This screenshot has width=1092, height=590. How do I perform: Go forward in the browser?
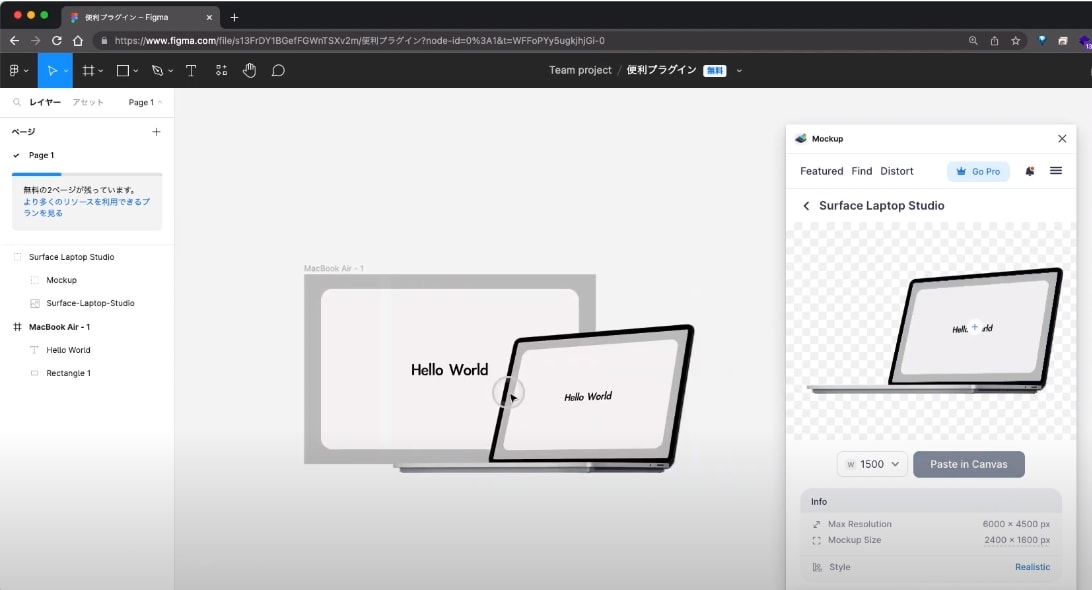pyautogui.click(x=35, y=40)
